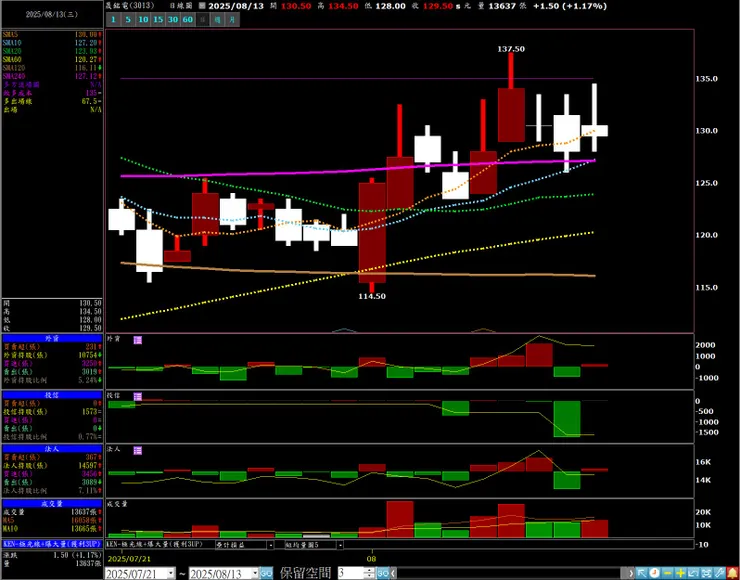The width and height of the screenshot is (740, 580).
Task: Click the 114.50 low price label
Action: pos(372,296)
